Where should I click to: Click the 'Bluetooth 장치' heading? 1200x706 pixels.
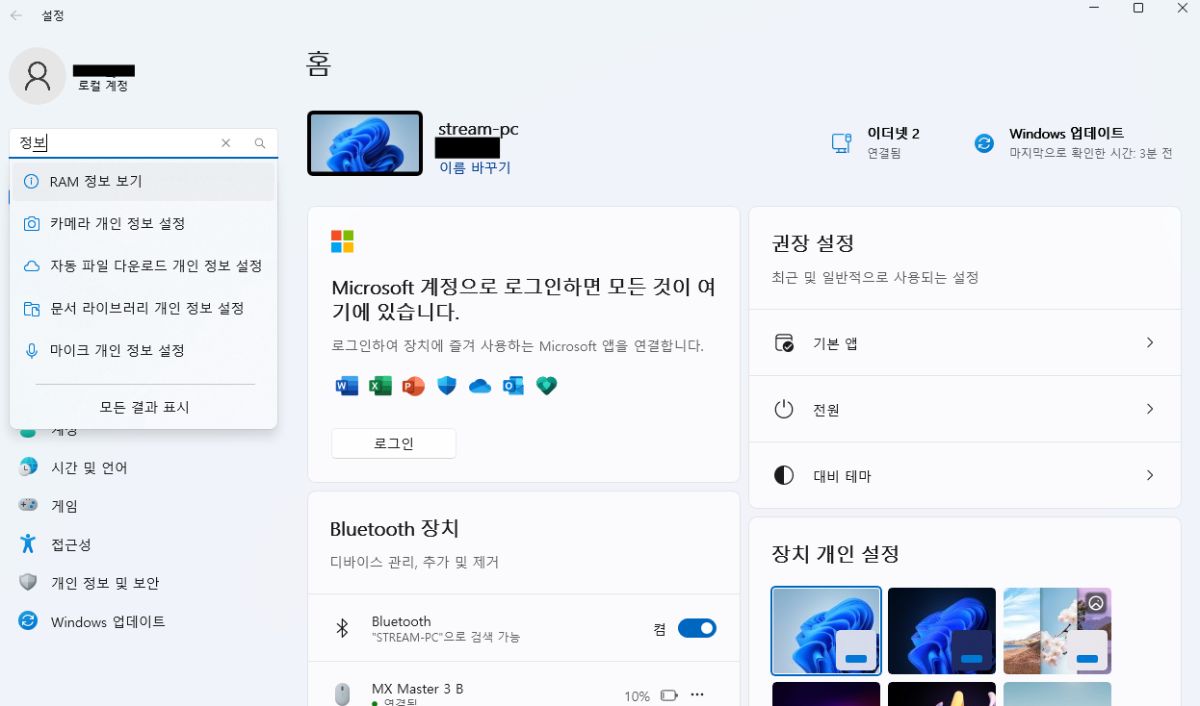pos(394,529)
